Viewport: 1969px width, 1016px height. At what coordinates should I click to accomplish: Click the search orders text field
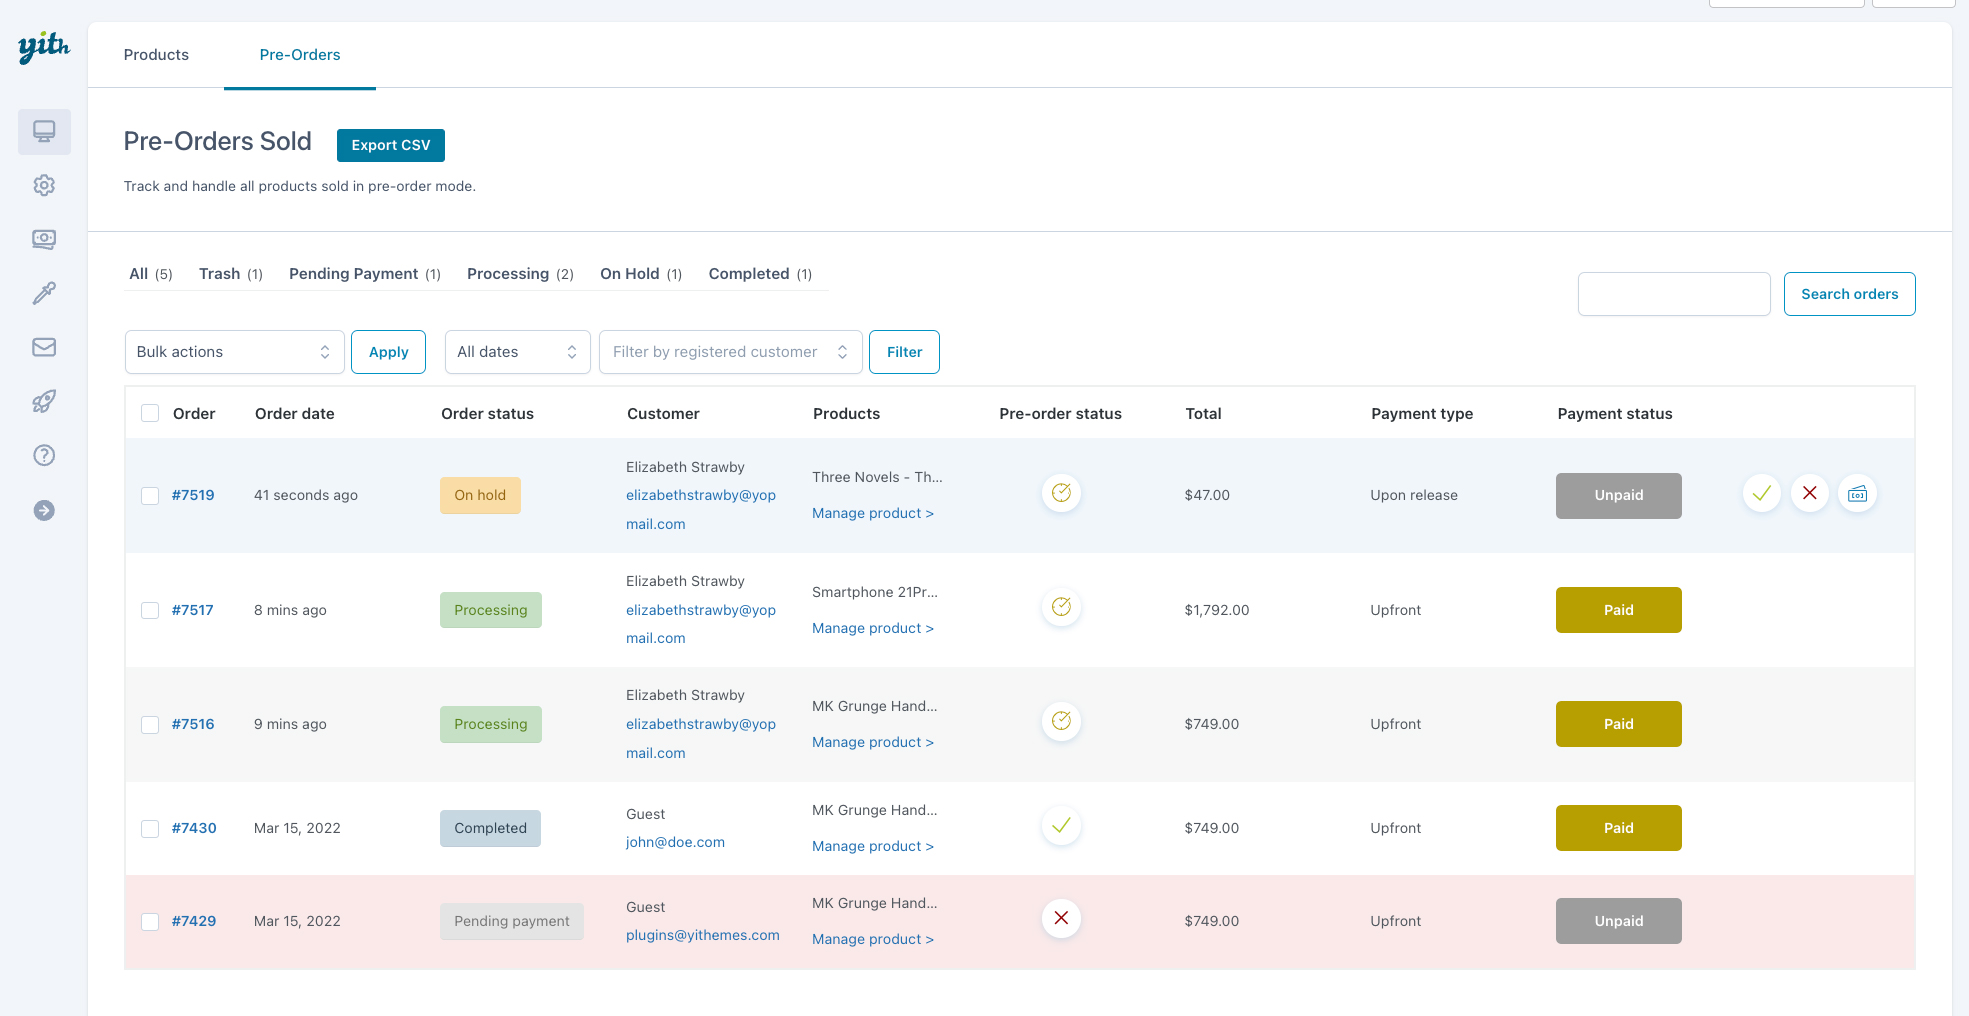point(1673,294)
